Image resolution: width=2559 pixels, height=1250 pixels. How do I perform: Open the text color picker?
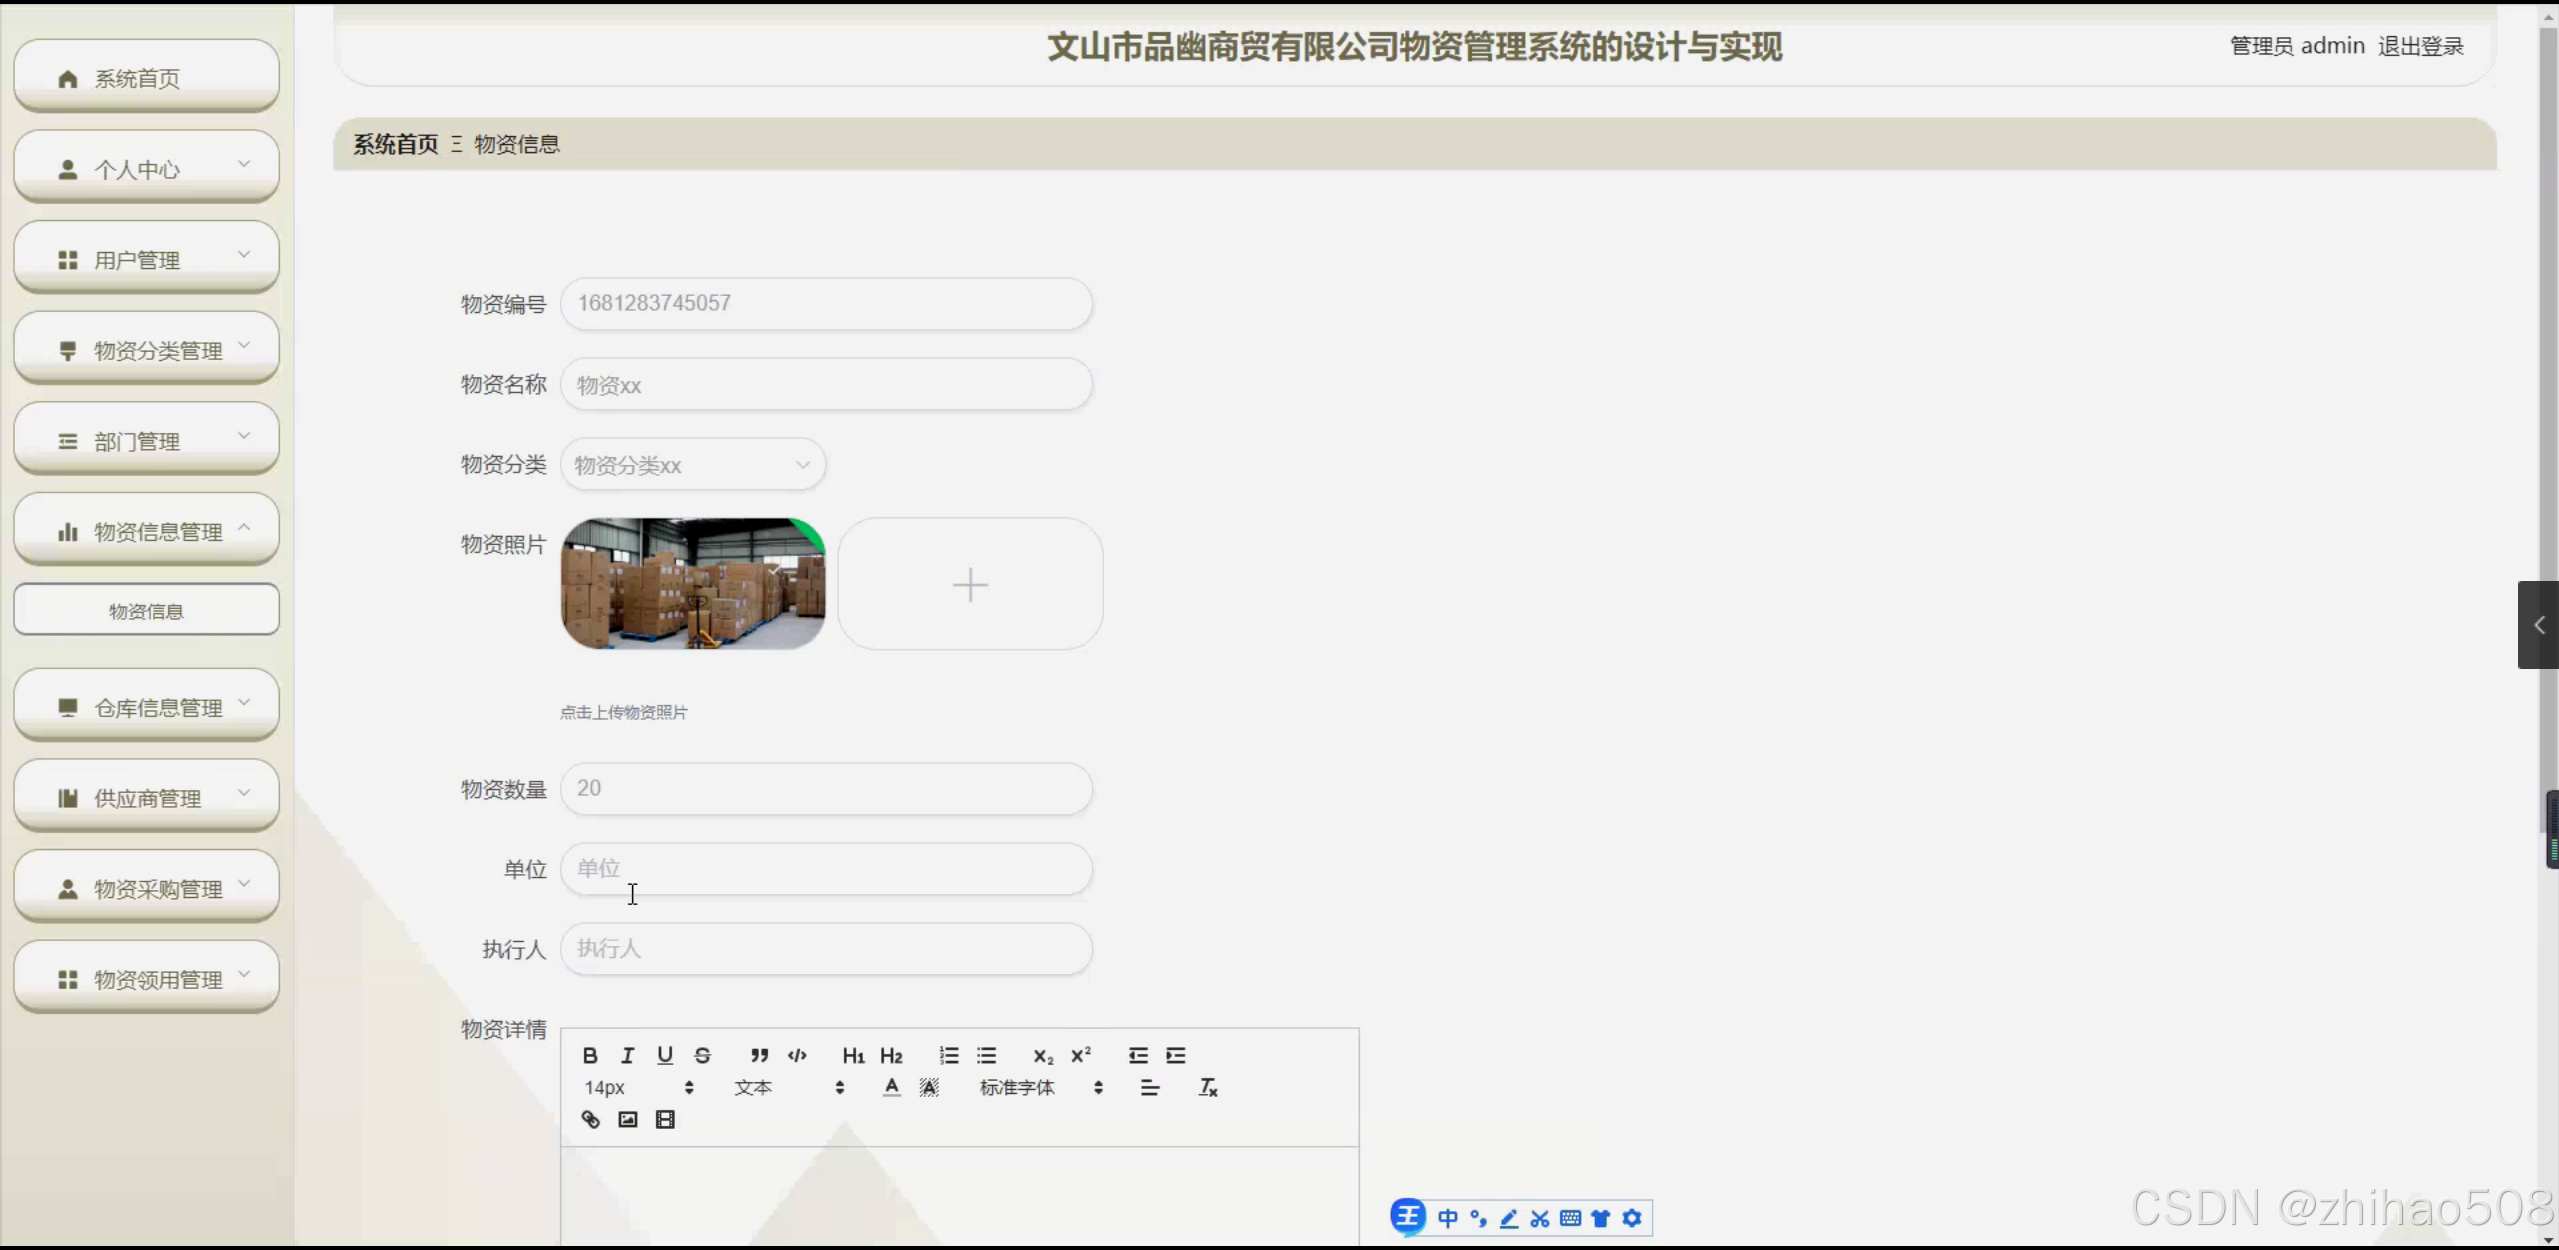coord(891,1087)
